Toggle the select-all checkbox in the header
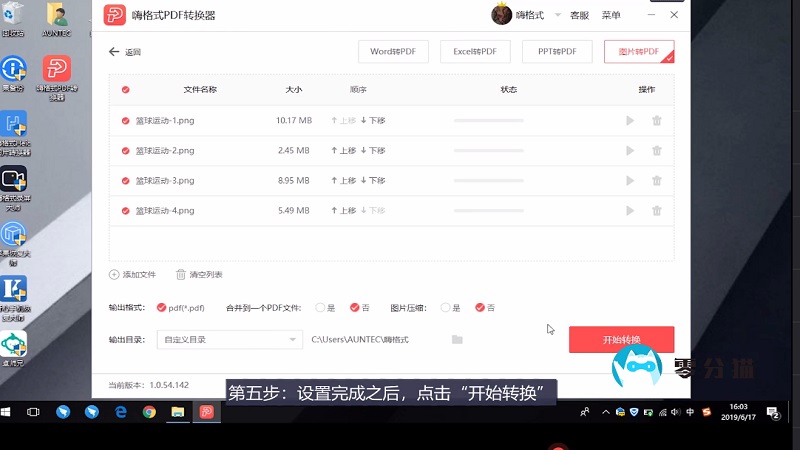Screen dimensions: 800x450 pyautogui.click(x=125, y=90)
